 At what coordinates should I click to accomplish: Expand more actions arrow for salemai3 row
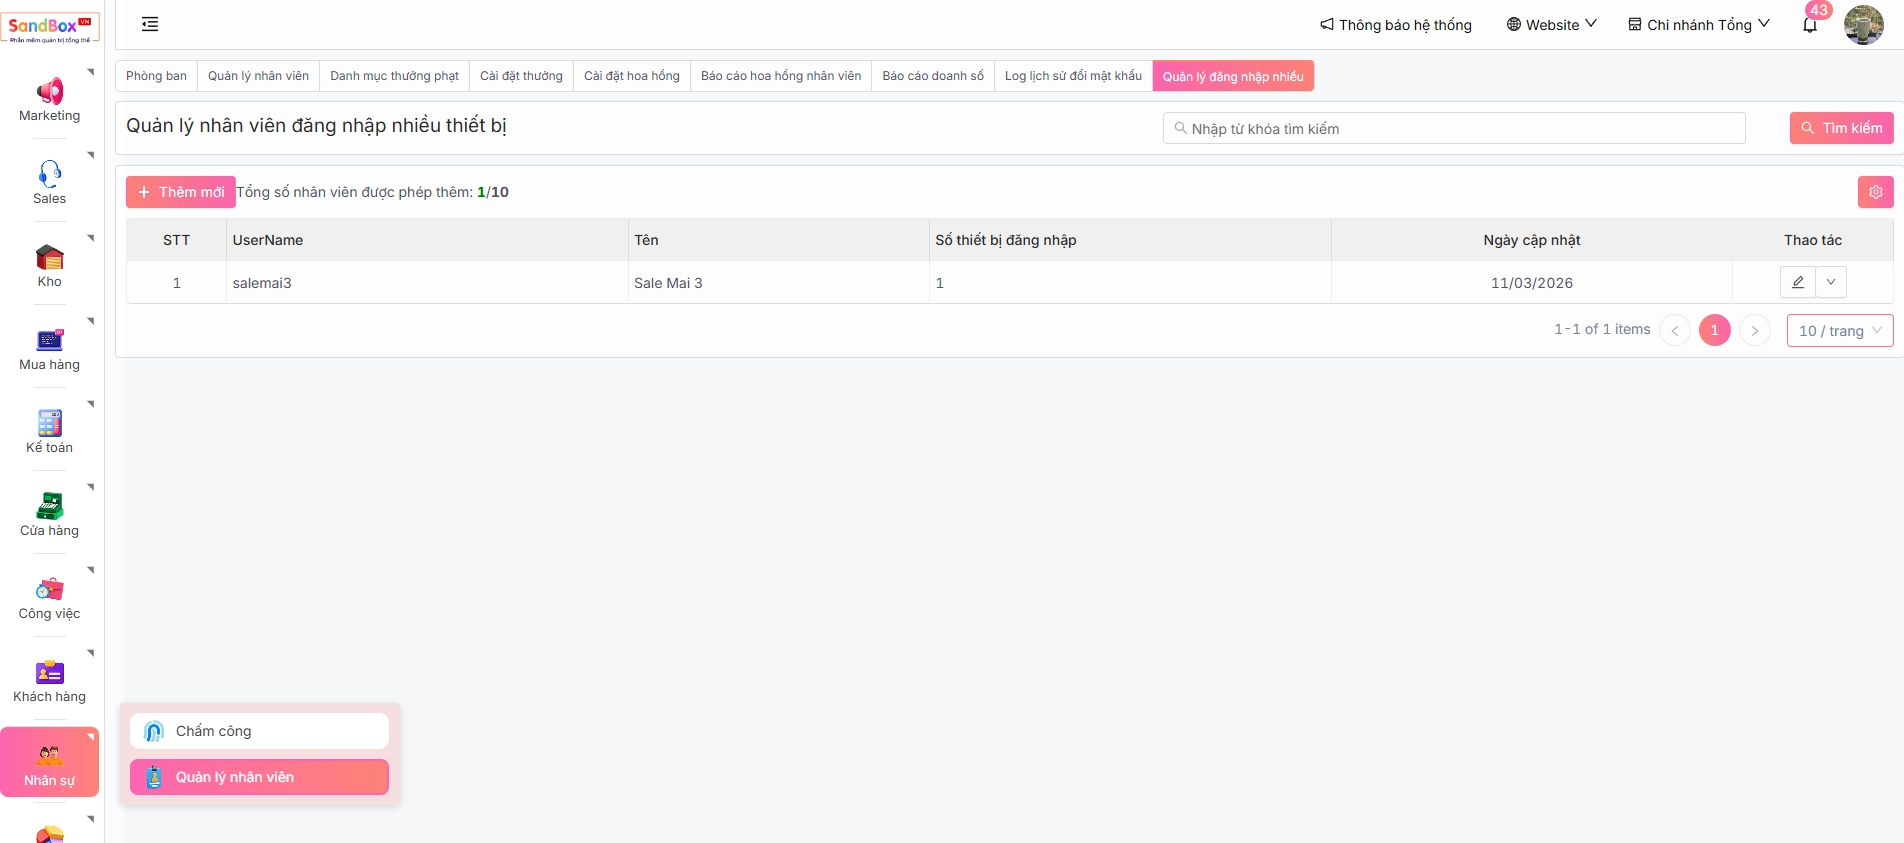click(1831, 282)
